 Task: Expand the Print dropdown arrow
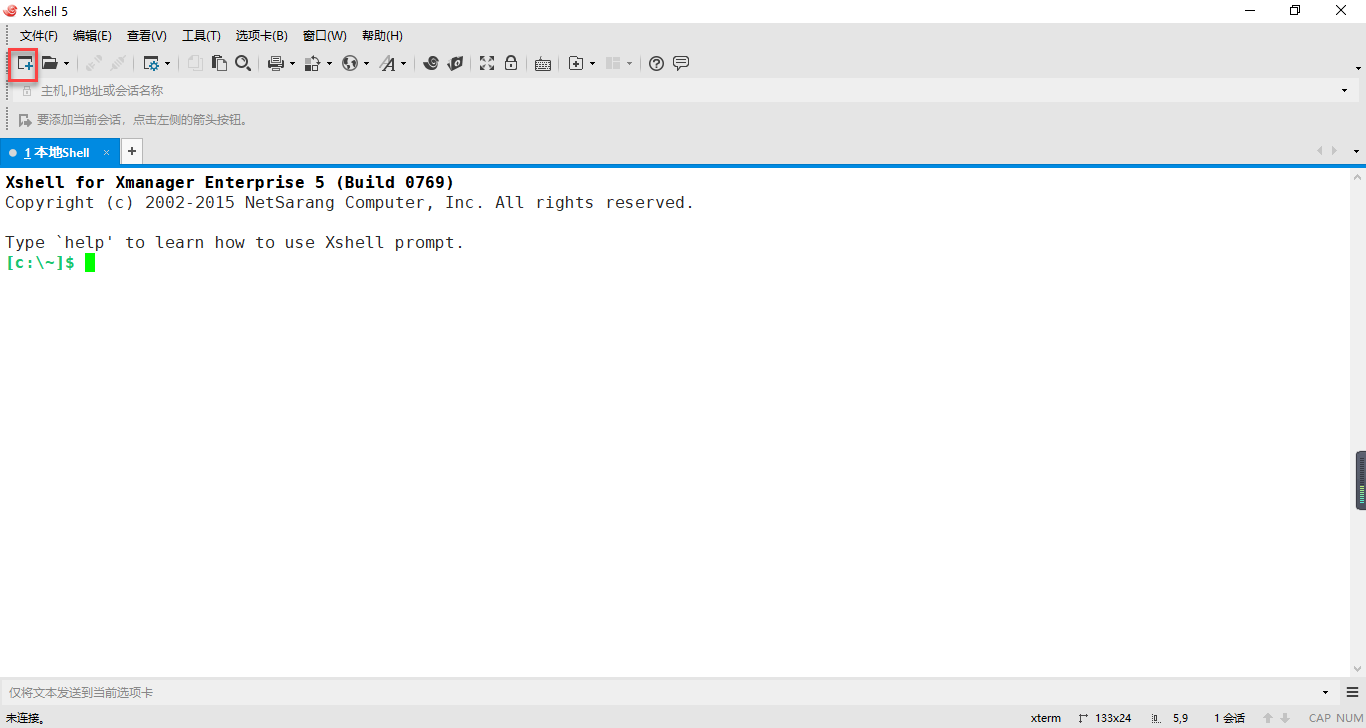292,64
